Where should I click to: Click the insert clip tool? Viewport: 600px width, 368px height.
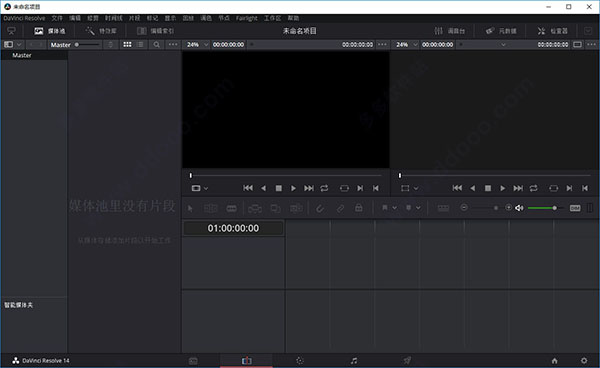point(255,208)
